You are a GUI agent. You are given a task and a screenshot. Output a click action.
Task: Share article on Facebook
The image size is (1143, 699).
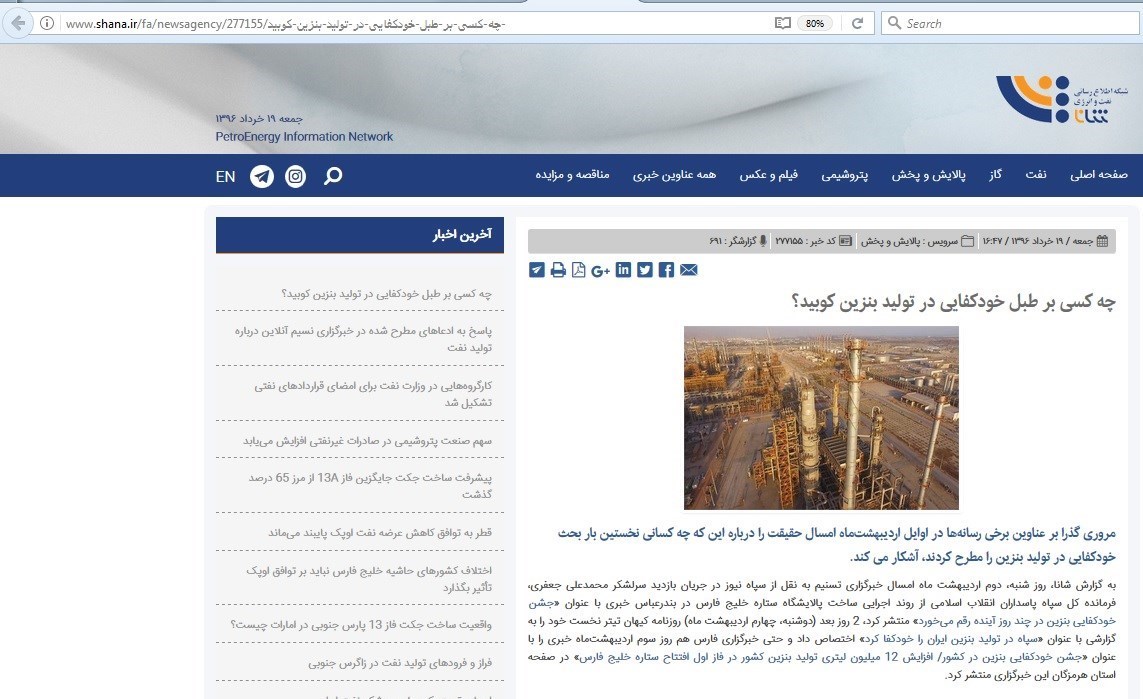pos(666,270)
